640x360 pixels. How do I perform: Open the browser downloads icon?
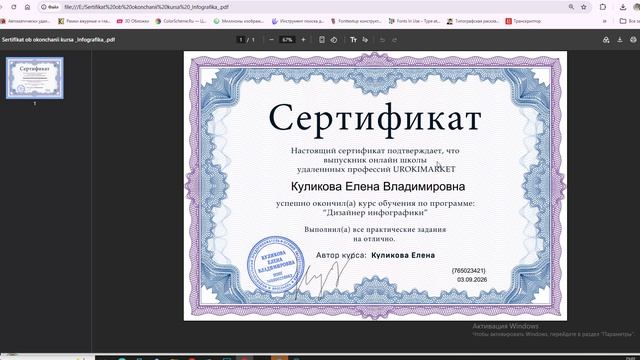[623, 7]
